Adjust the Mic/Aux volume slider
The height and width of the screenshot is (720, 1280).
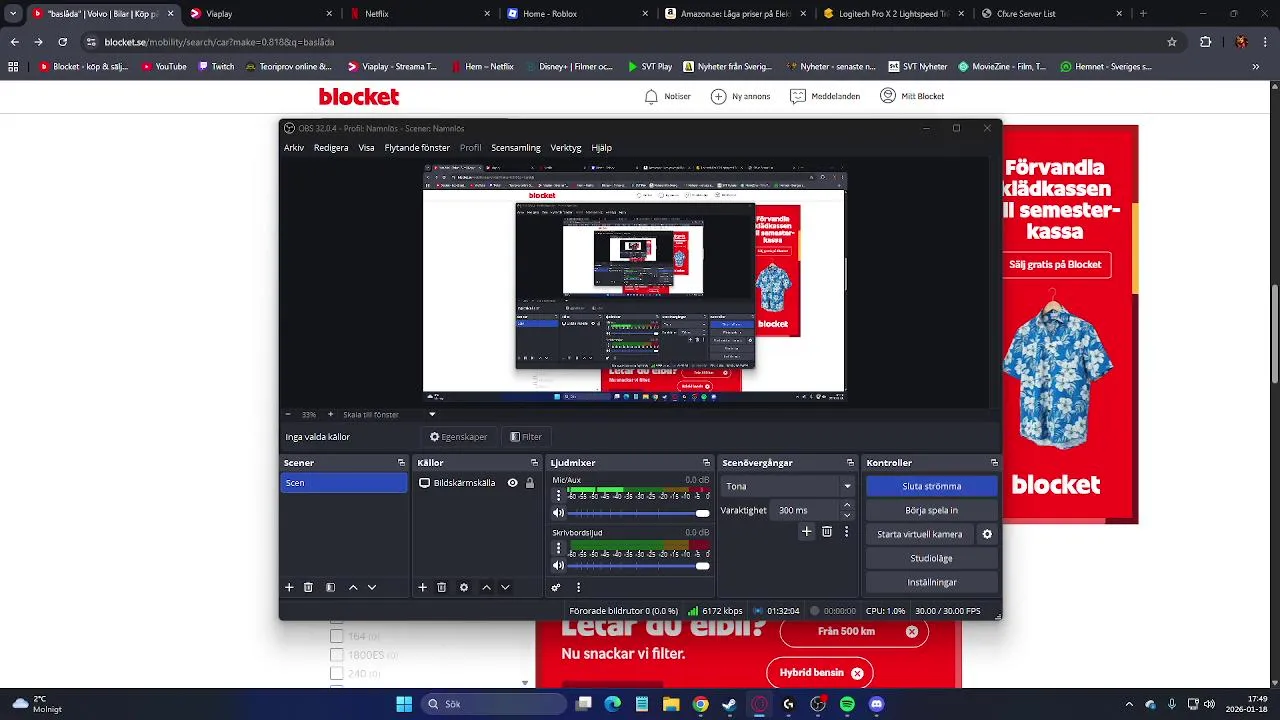pyautogui.click(x=639, y=513)
